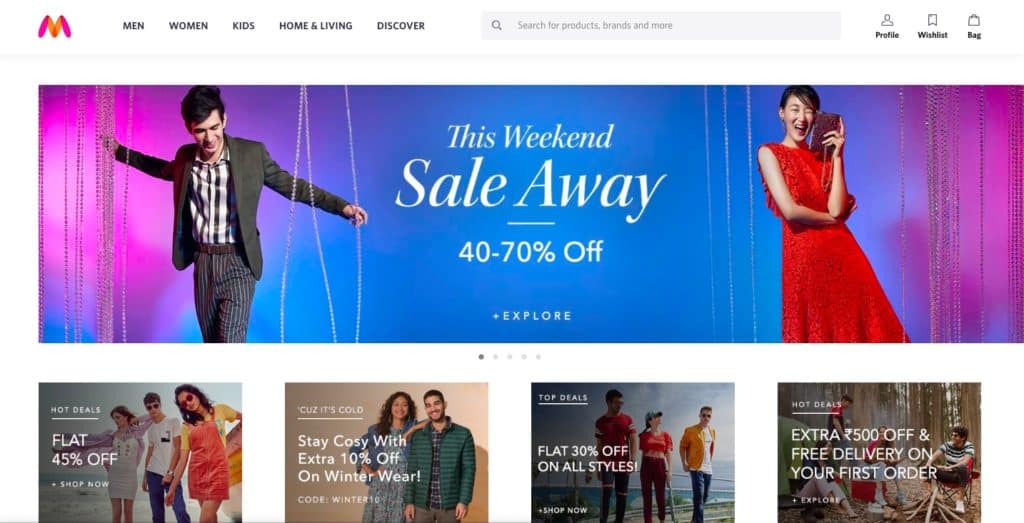This screenshot has height=523, width=1024.
Task: Select the second carousel dot
Action: pos(496,357)
